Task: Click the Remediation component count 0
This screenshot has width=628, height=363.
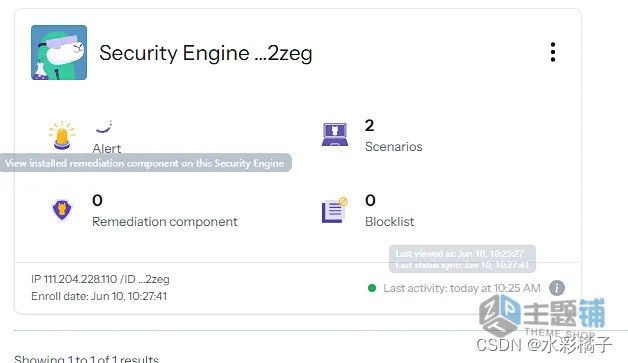Action: (x=97, y=200)
